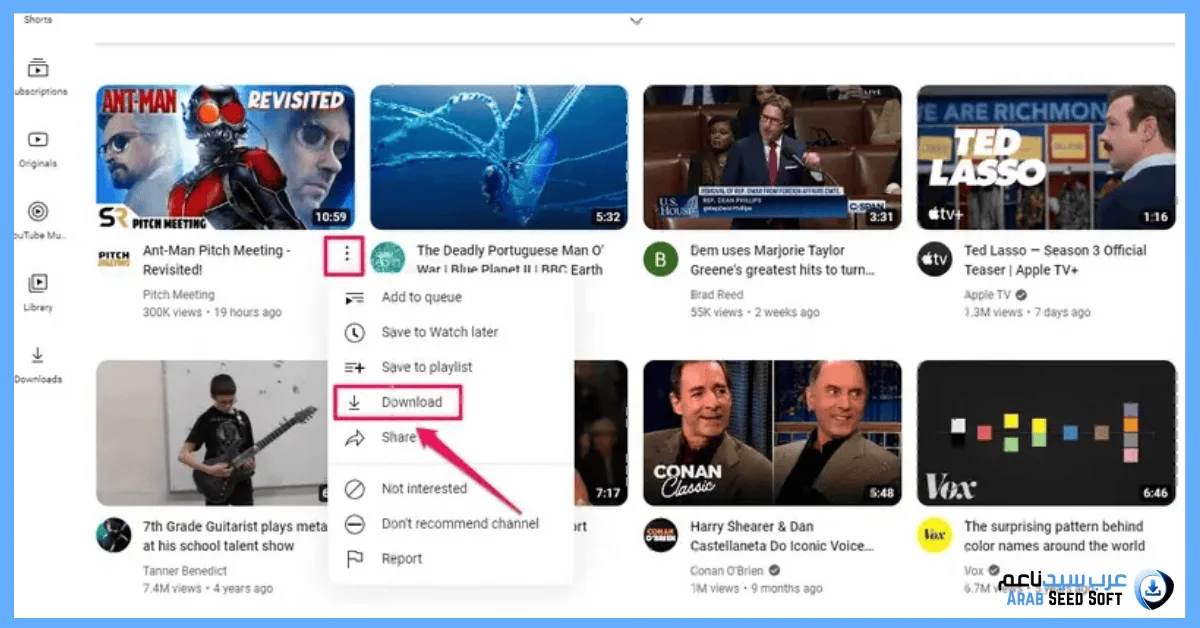Open the Ant-Man Pitch Meeting title link
The image size is (1200, 628).
pyautogui.click(x=217, y=260)
